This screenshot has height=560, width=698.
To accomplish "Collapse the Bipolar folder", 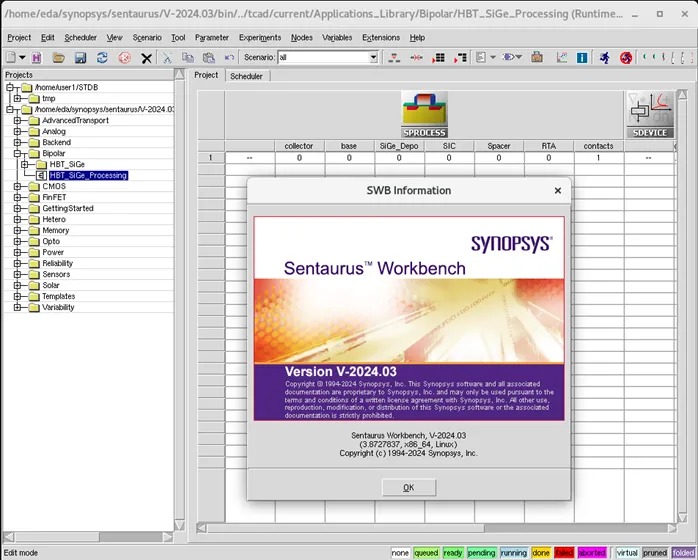I will click(x=17, y=154).
